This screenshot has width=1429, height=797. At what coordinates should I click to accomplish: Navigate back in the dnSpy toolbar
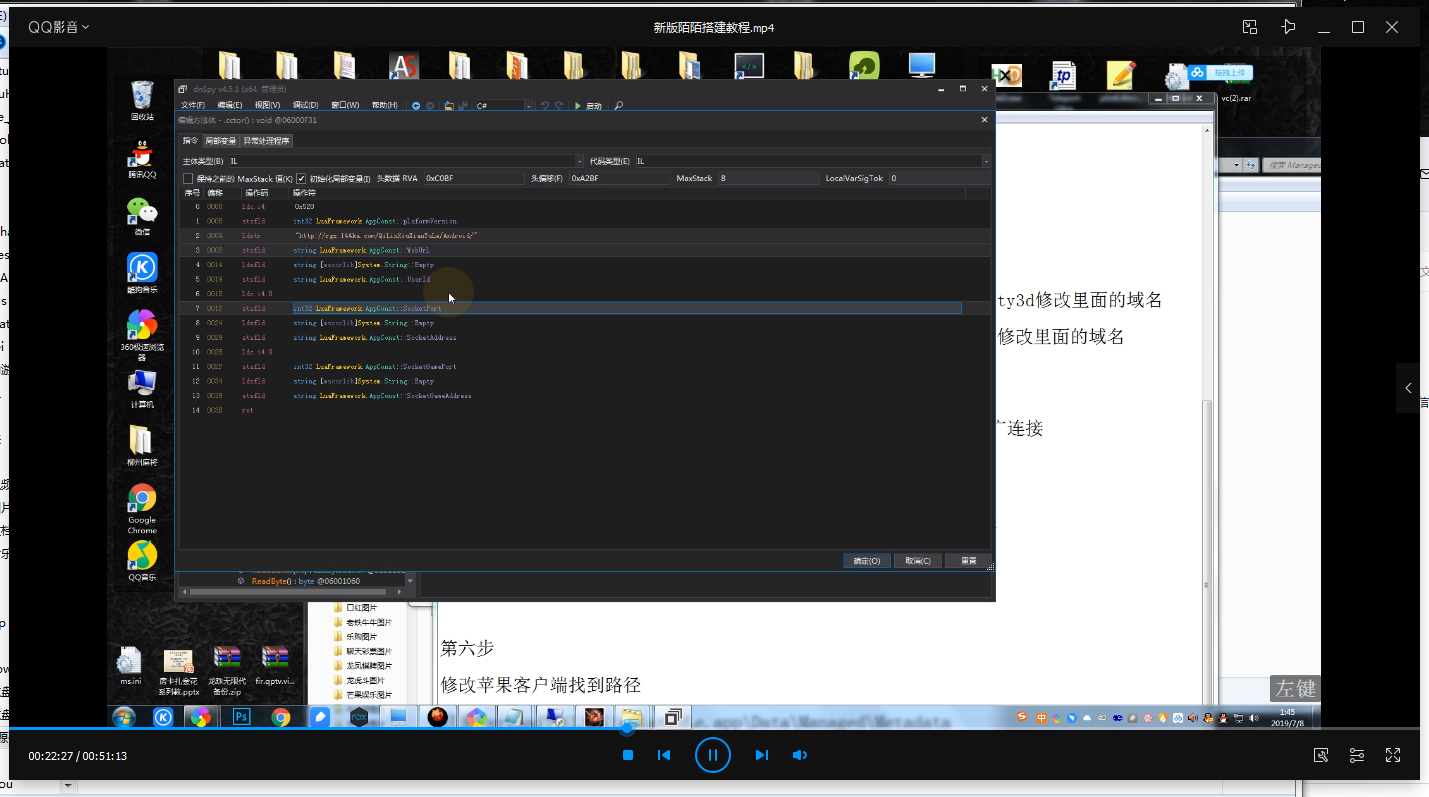click(416, 105)
